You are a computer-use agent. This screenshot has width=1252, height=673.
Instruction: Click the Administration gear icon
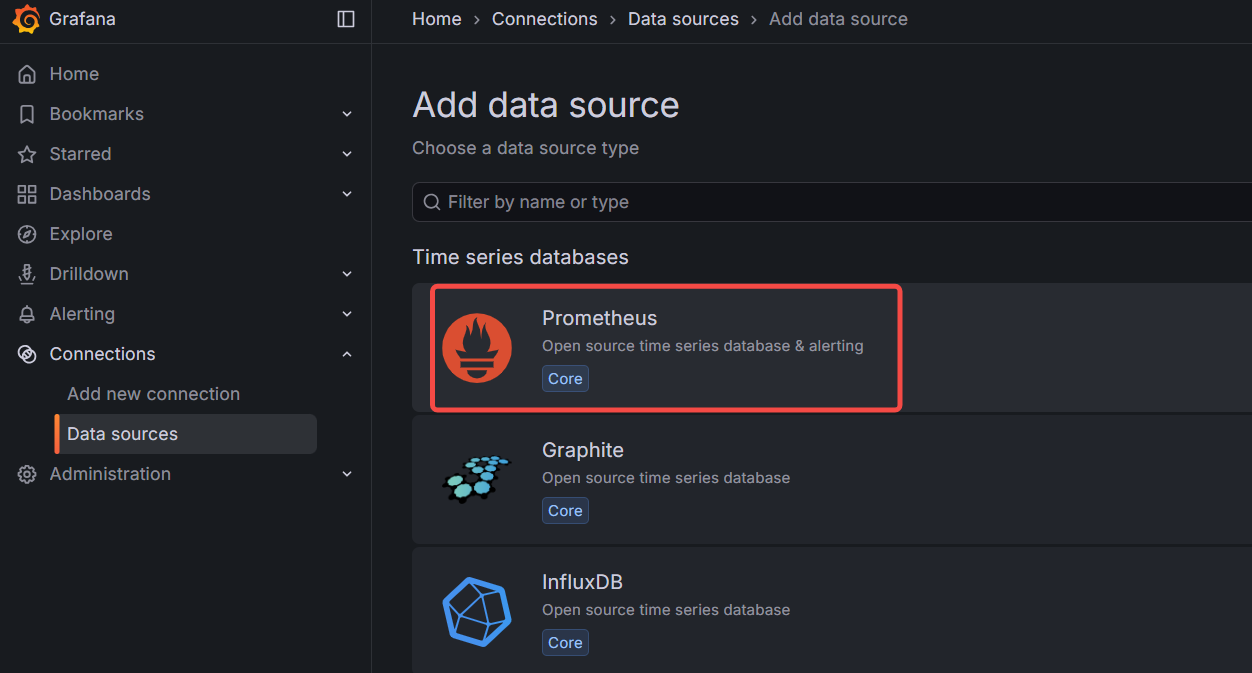click(27, 474)
